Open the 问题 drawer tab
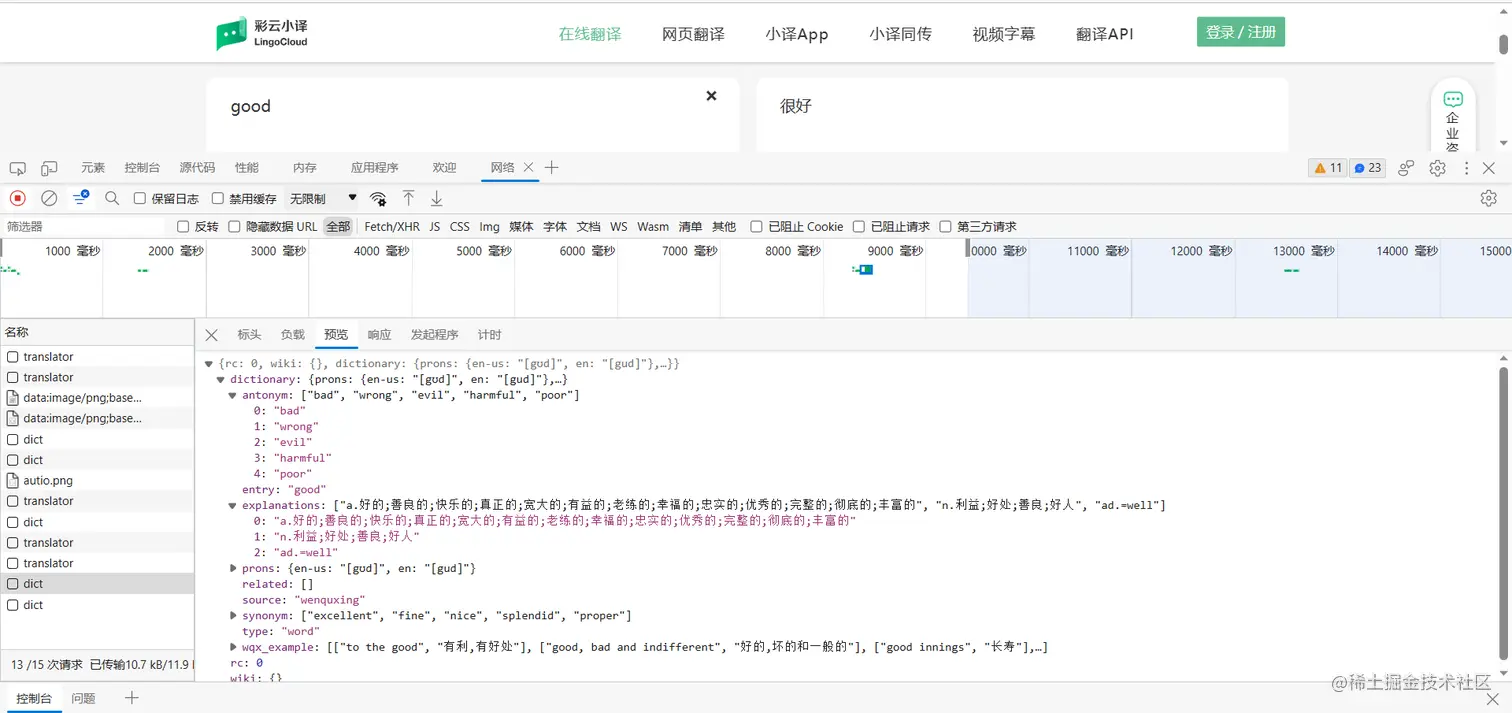The image size is (1512, 713). click(x=83, y=698)
